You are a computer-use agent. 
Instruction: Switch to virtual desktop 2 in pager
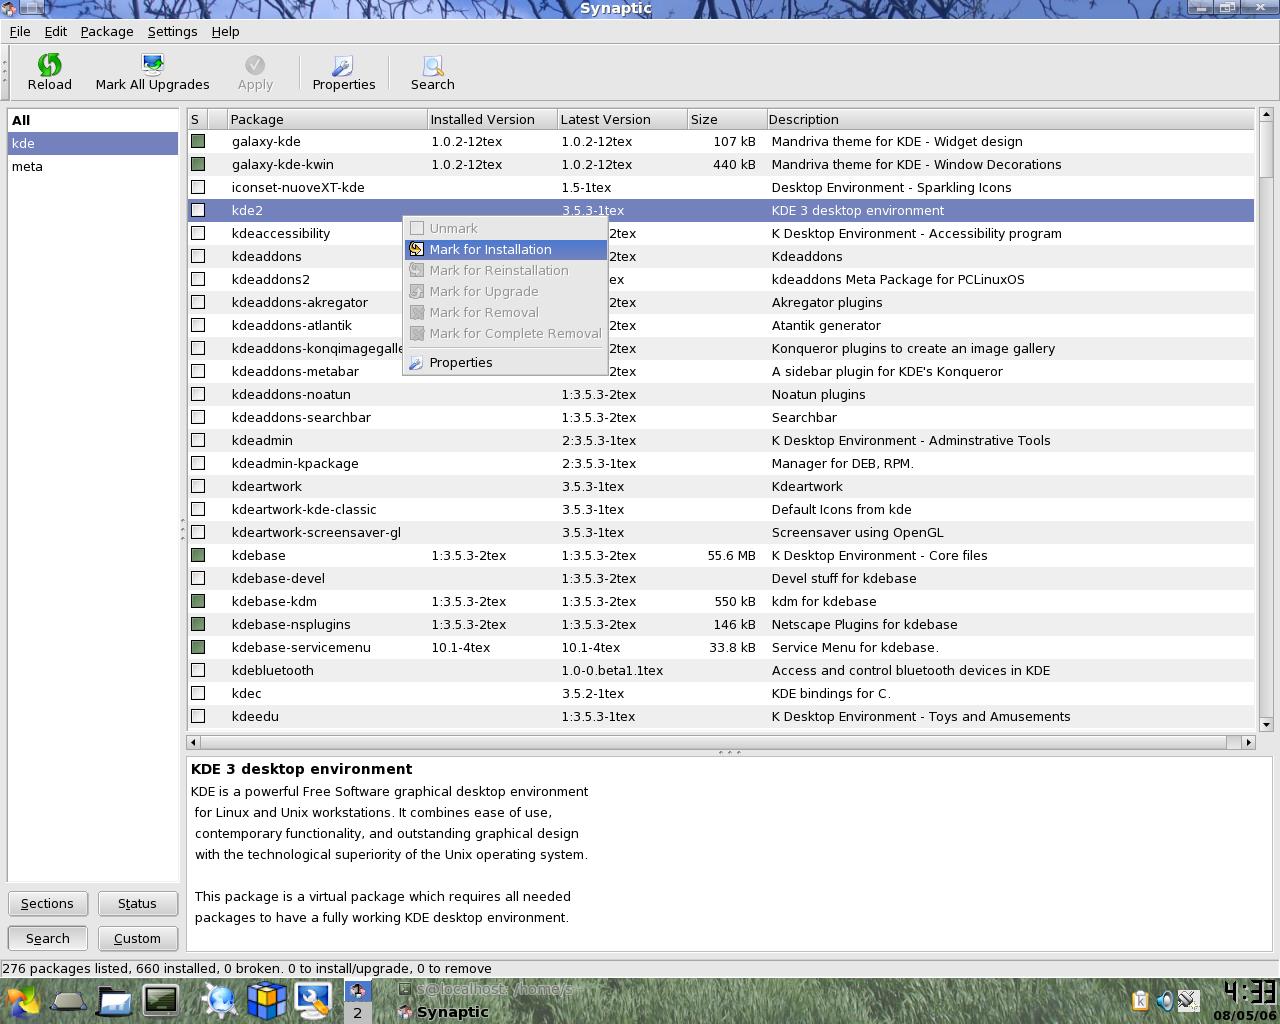pos(357,1012)
